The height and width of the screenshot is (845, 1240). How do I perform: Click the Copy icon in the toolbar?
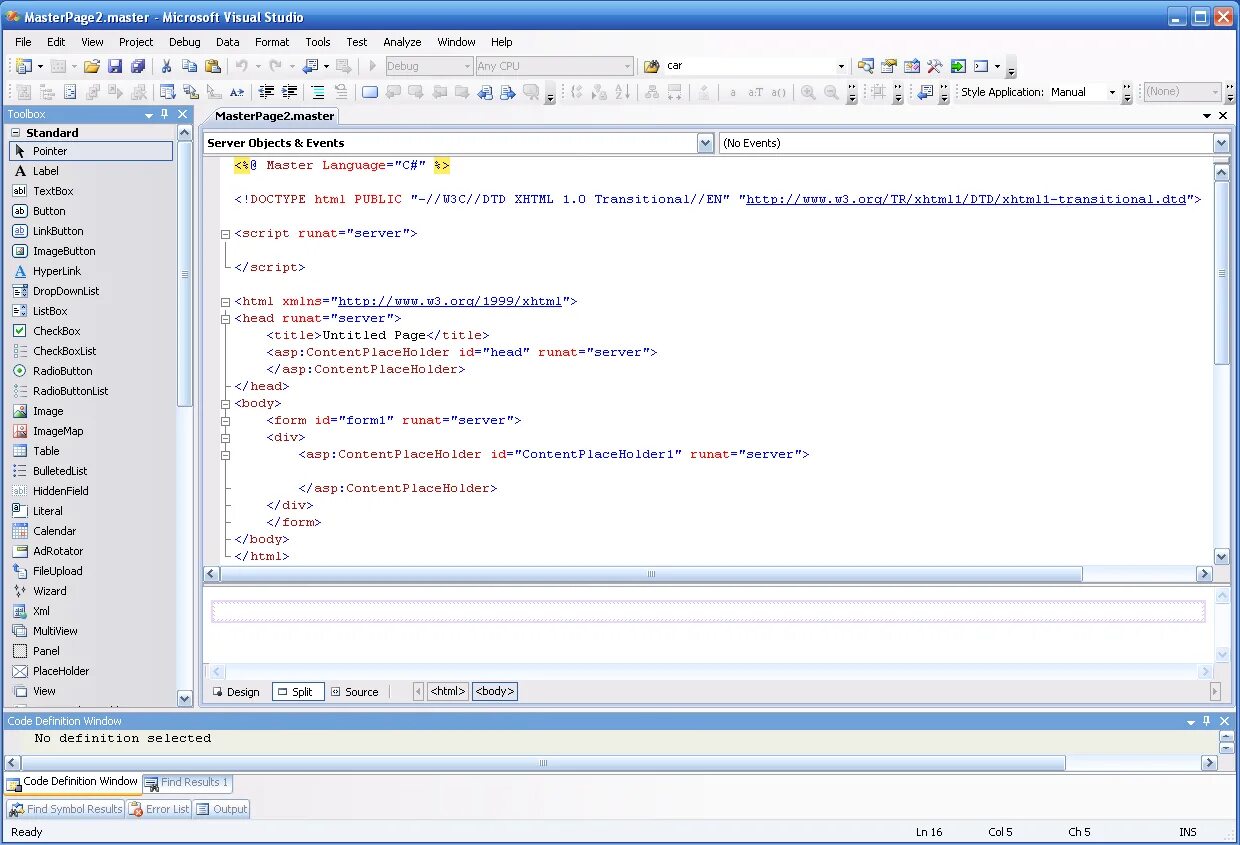(189, 66)
